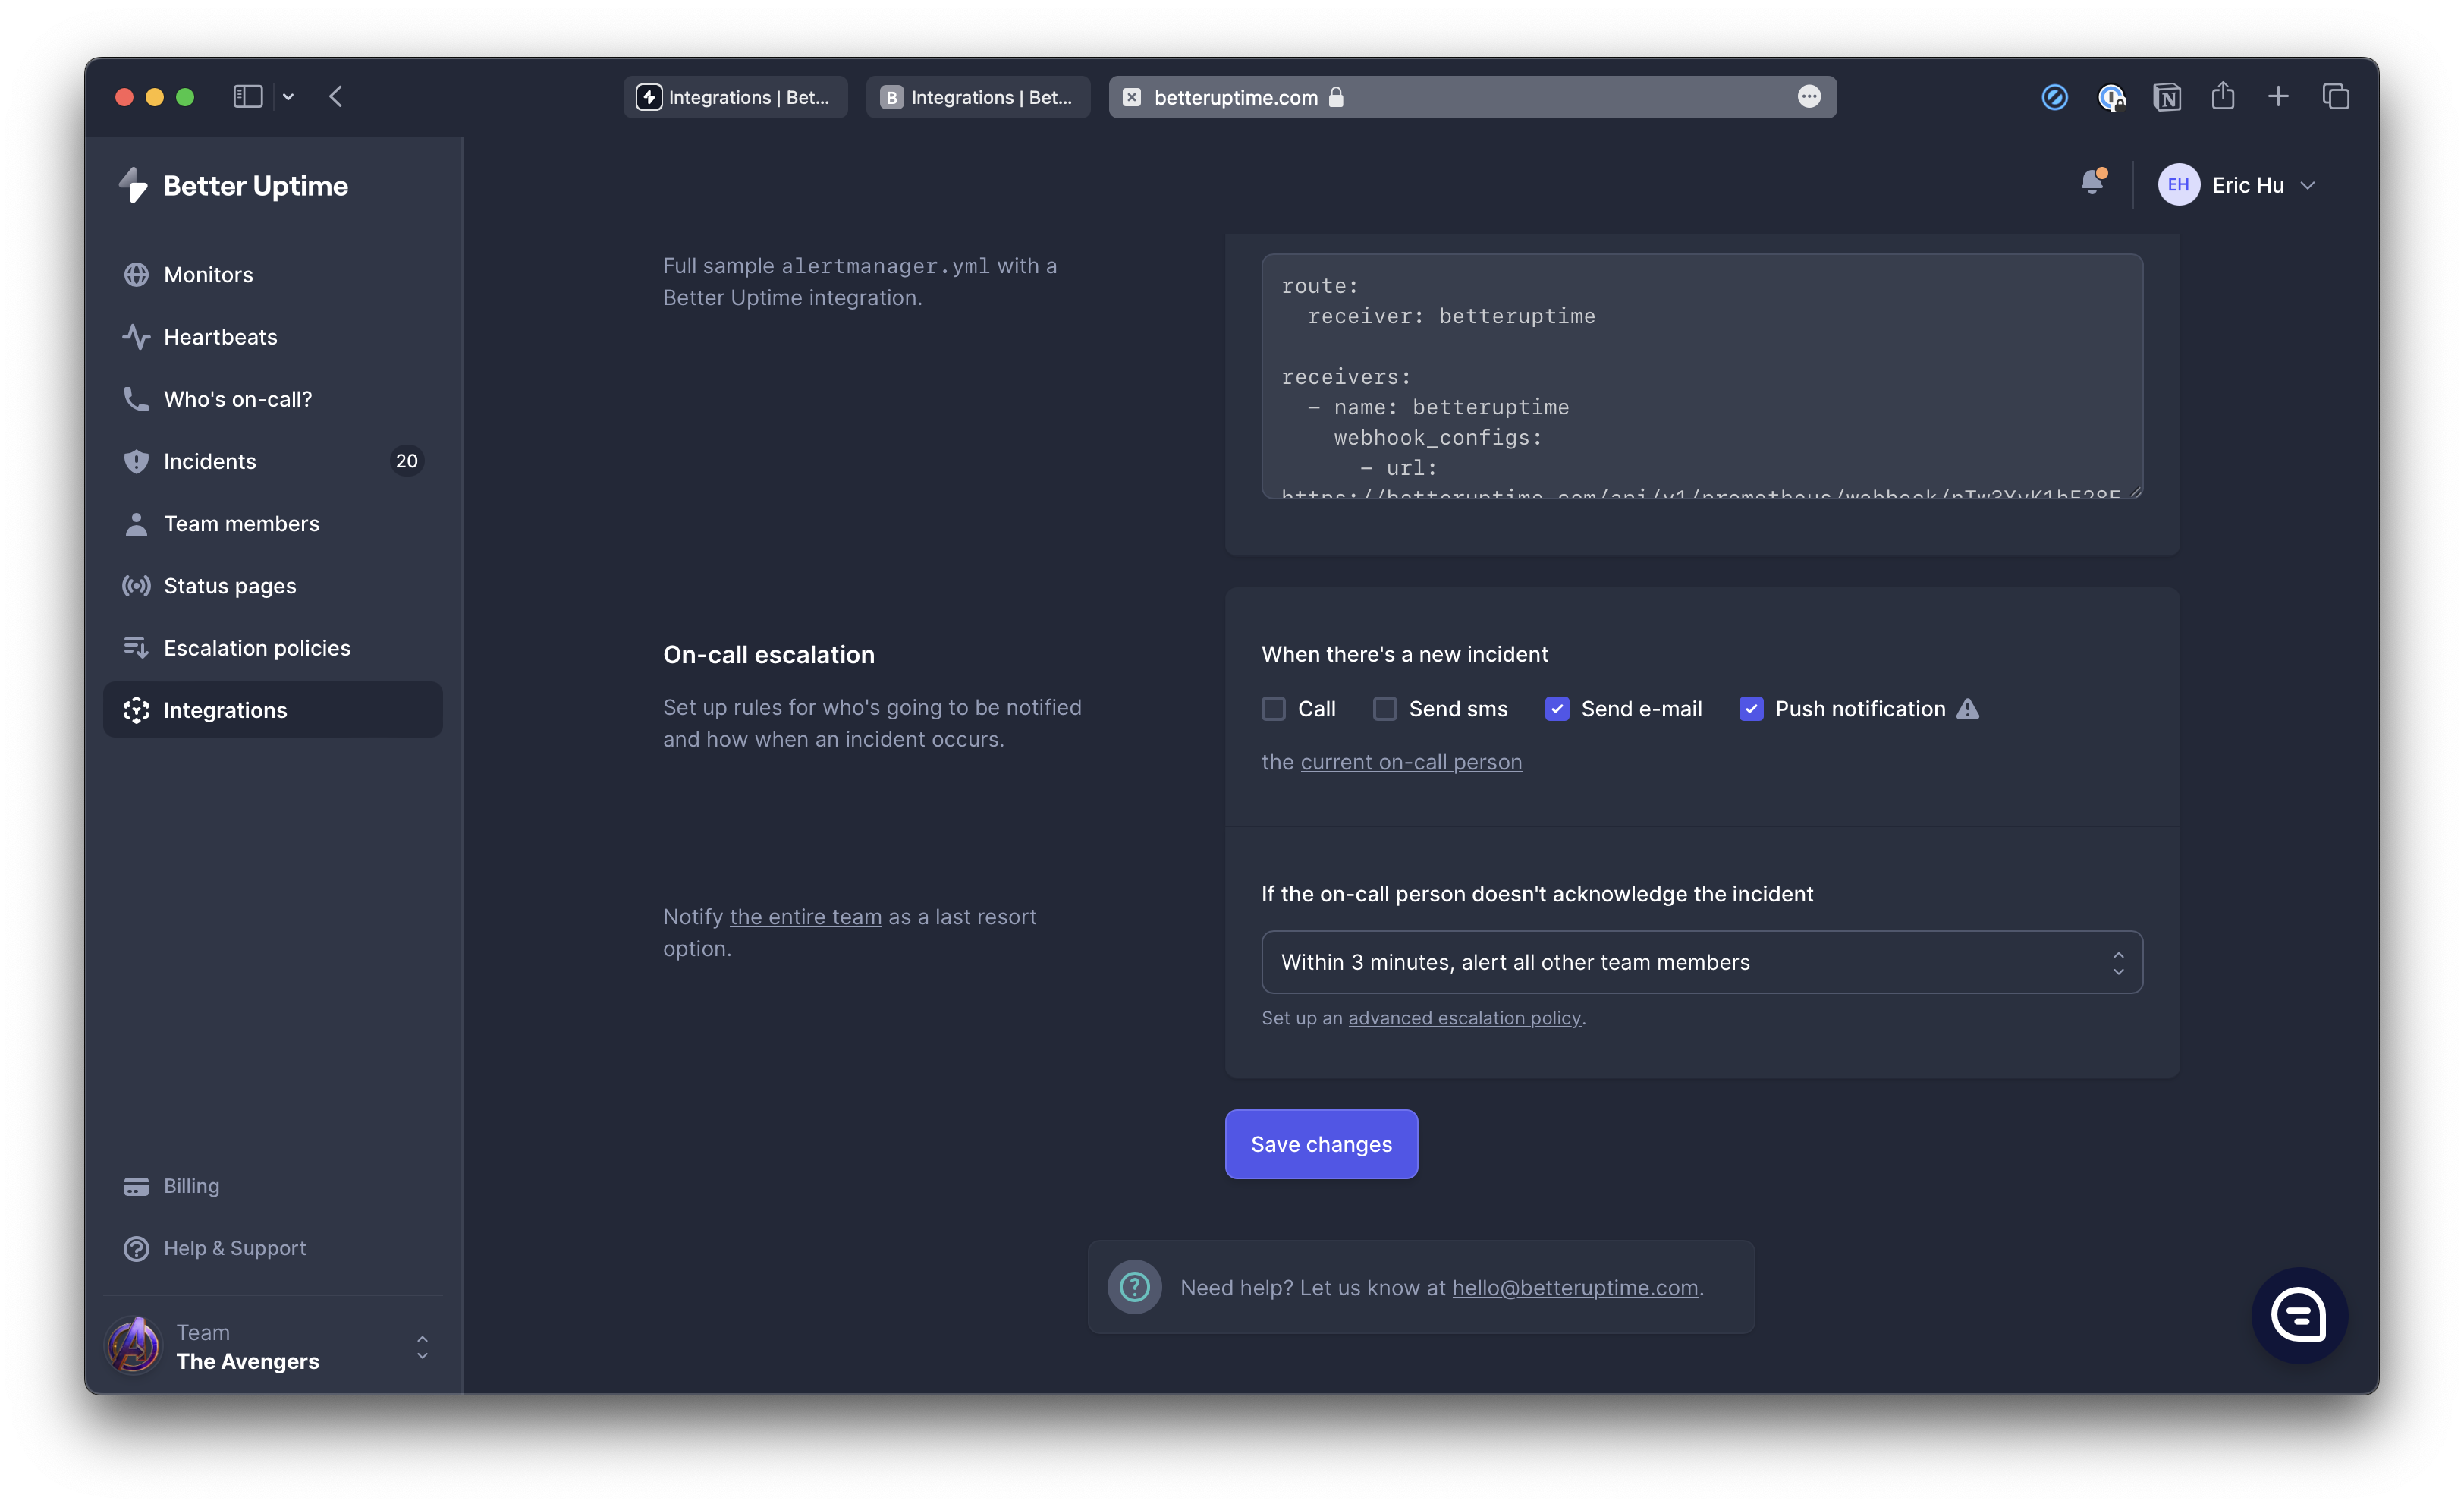Click the Escalation policies icon
This screenshot has height=1507, width=2464.
tap(136, 648)
